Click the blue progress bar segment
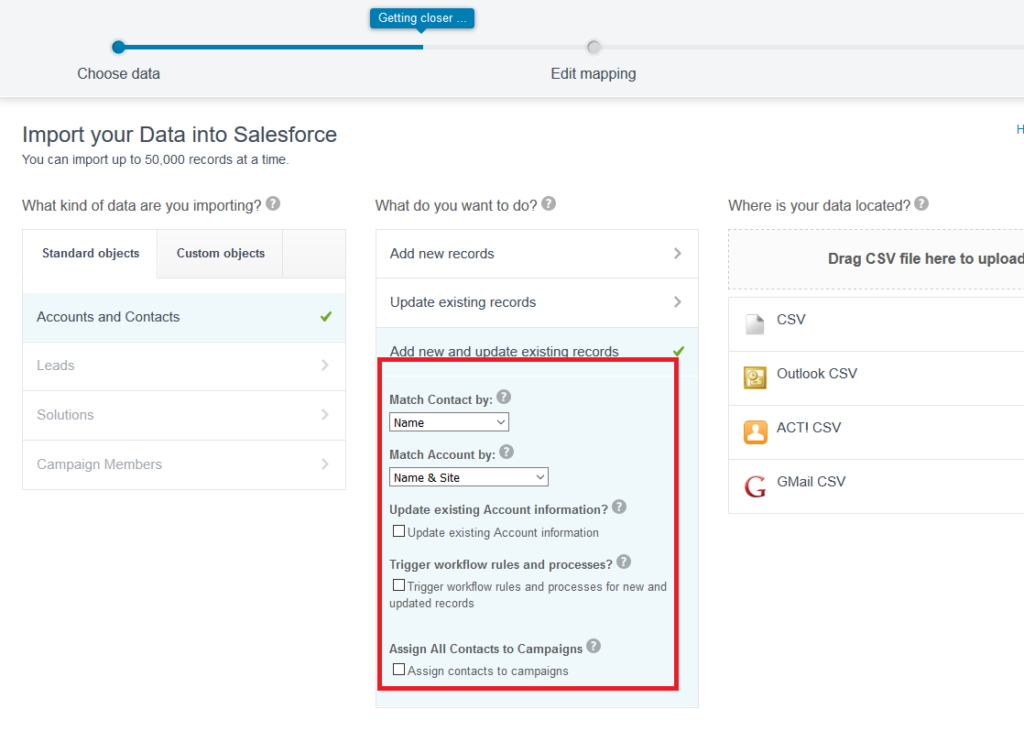The image size is (1024, 731). [x=273, y=47]
